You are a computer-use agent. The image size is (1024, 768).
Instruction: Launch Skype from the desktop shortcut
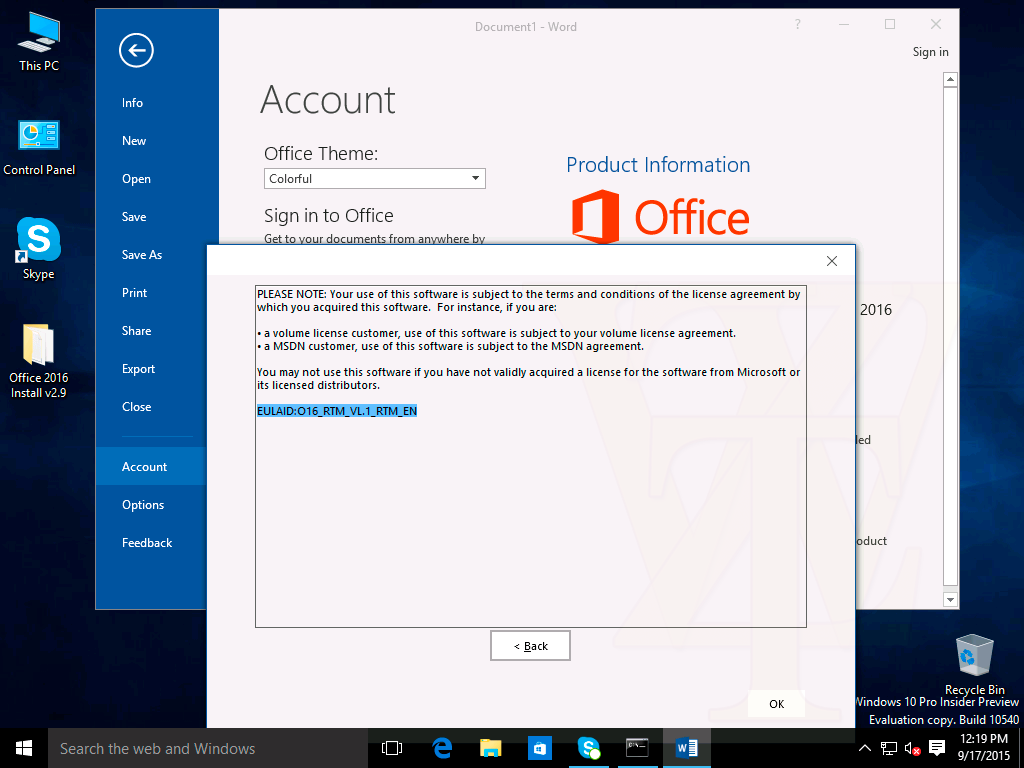point(39,249)
